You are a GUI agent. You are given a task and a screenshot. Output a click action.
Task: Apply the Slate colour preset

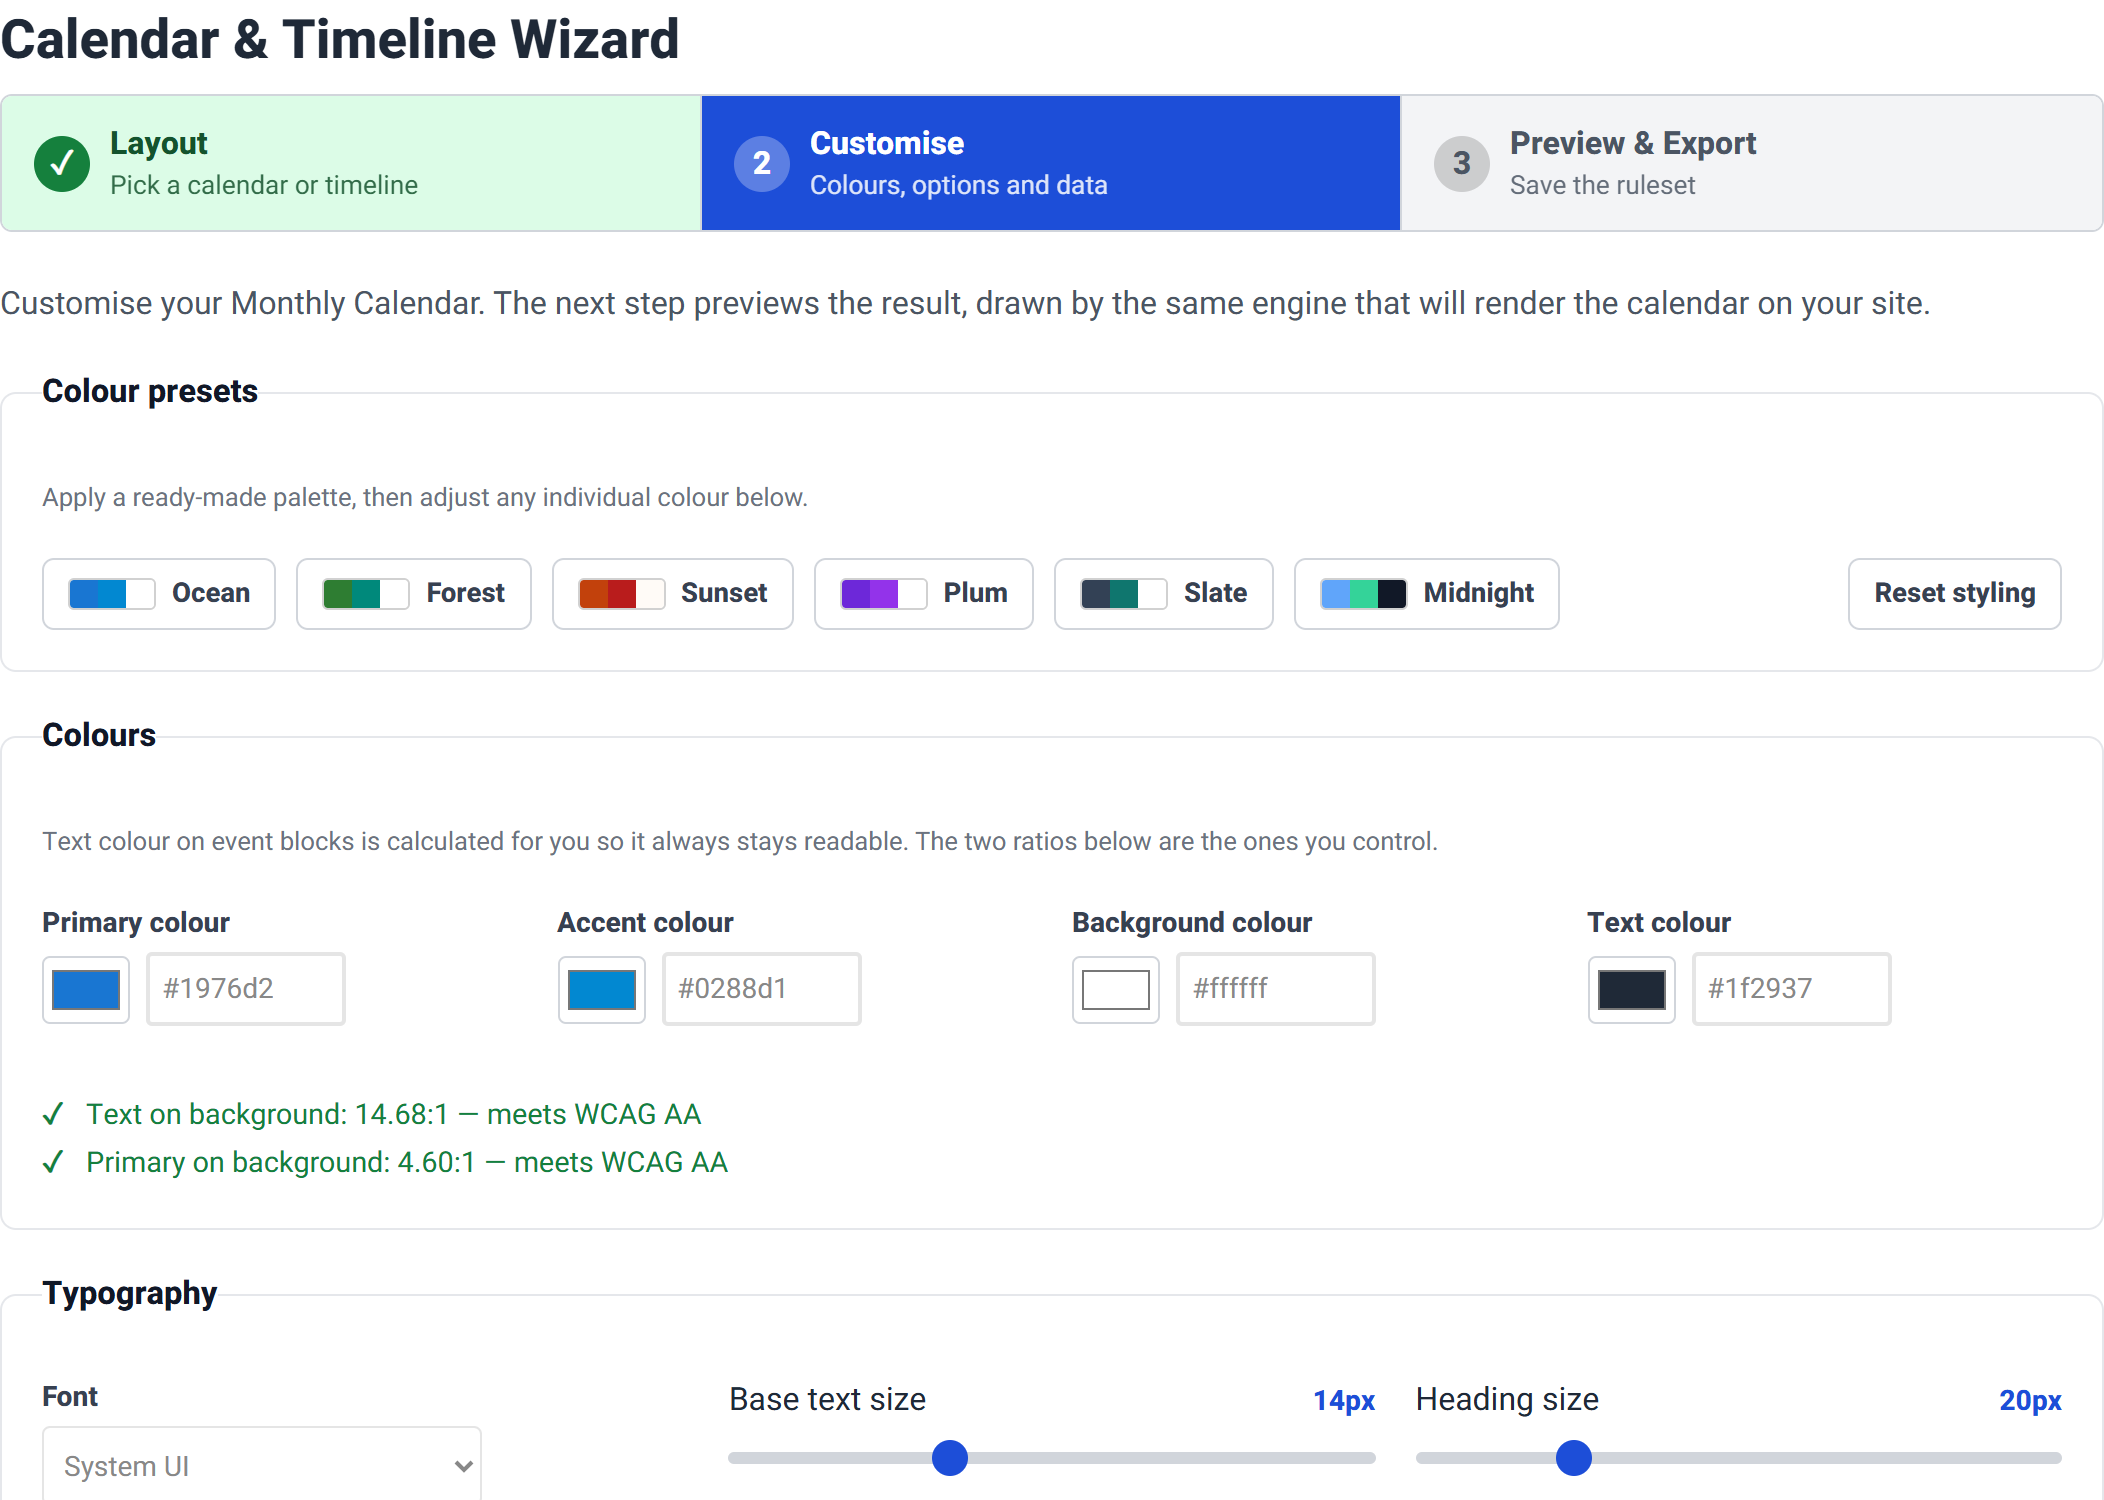(x=1164, y=594)
